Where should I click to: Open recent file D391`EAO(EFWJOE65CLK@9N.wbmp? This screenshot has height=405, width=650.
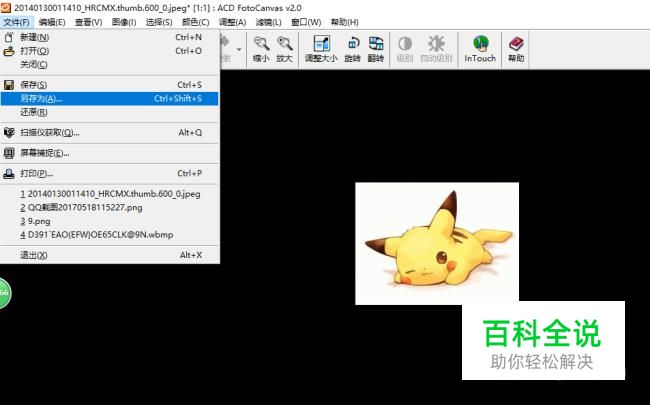pyautogui.click(x=109, y=235)
